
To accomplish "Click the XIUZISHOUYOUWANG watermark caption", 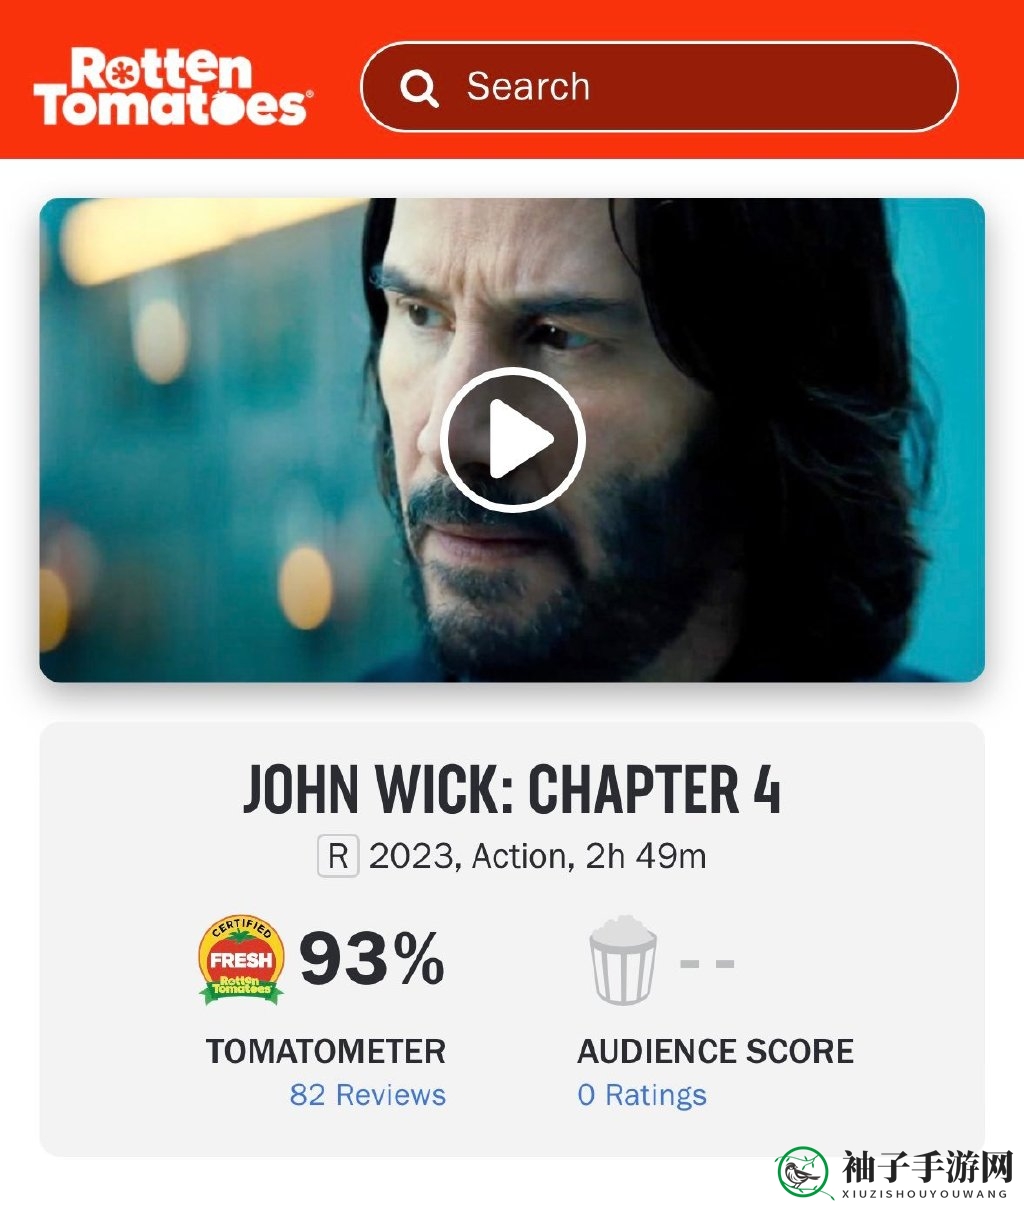I will tap(925, 1194).
